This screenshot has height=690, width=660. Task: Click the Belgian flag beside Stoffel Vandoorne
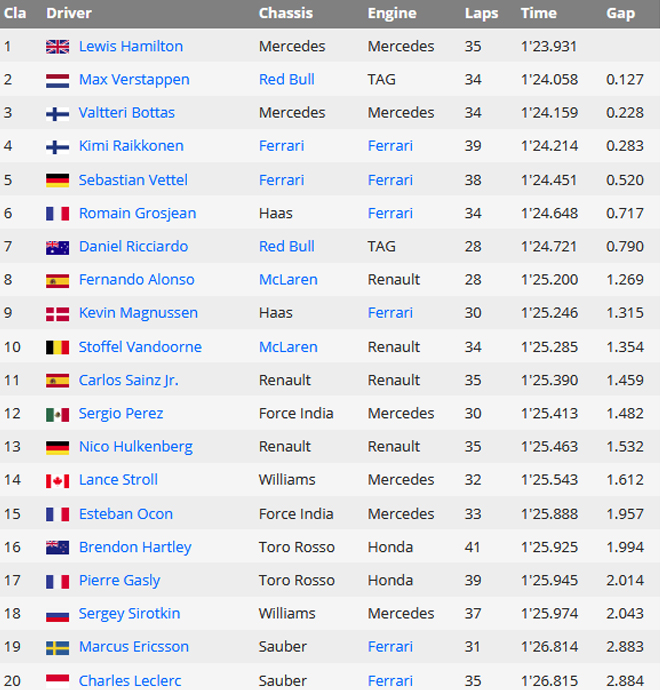pos(57,347)
